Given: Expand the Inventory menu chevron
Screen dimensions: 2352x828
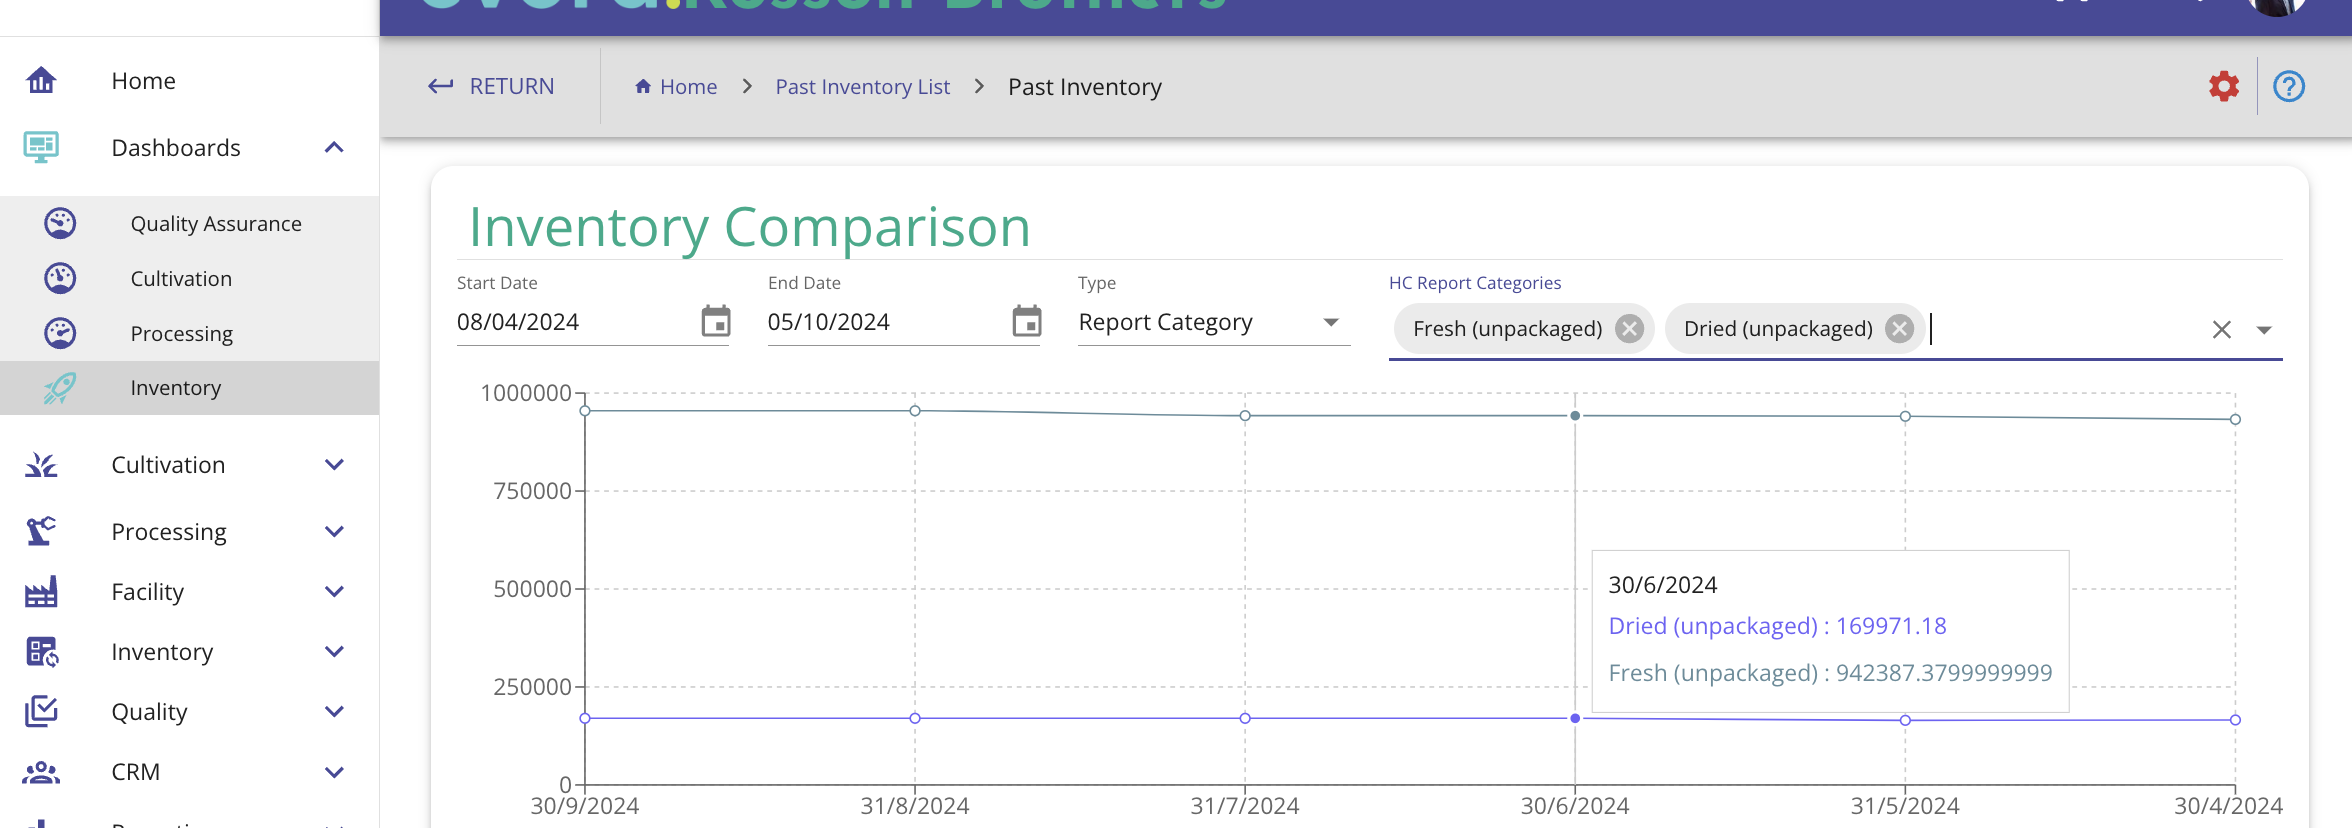Looking at the screenshot, I should [334, 652].
